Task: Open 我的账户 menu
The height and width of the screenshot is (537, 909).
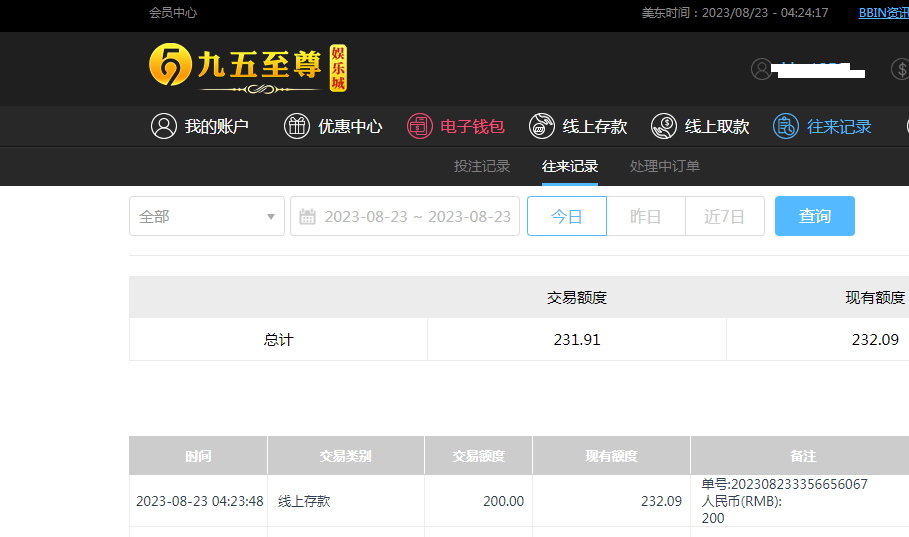Action: [200, 126]
